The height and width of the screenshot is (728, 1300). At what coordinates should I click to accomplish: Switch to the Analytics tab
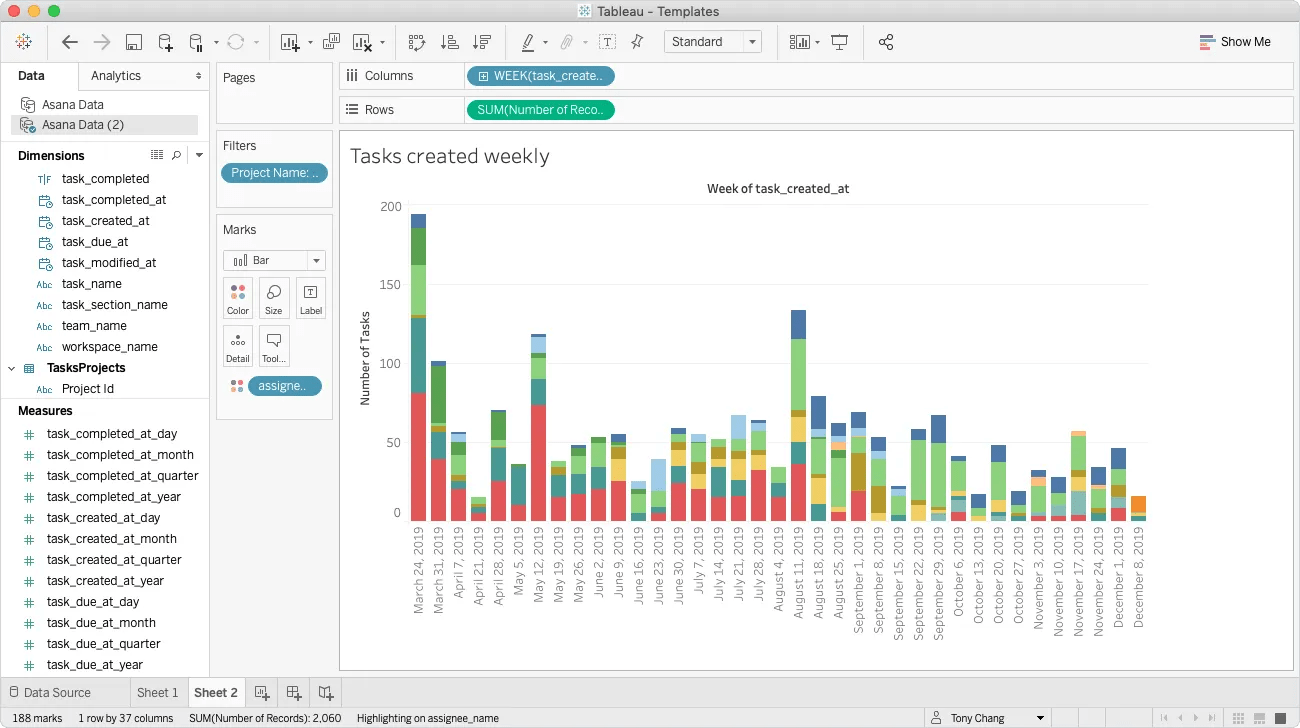(115, 75)
